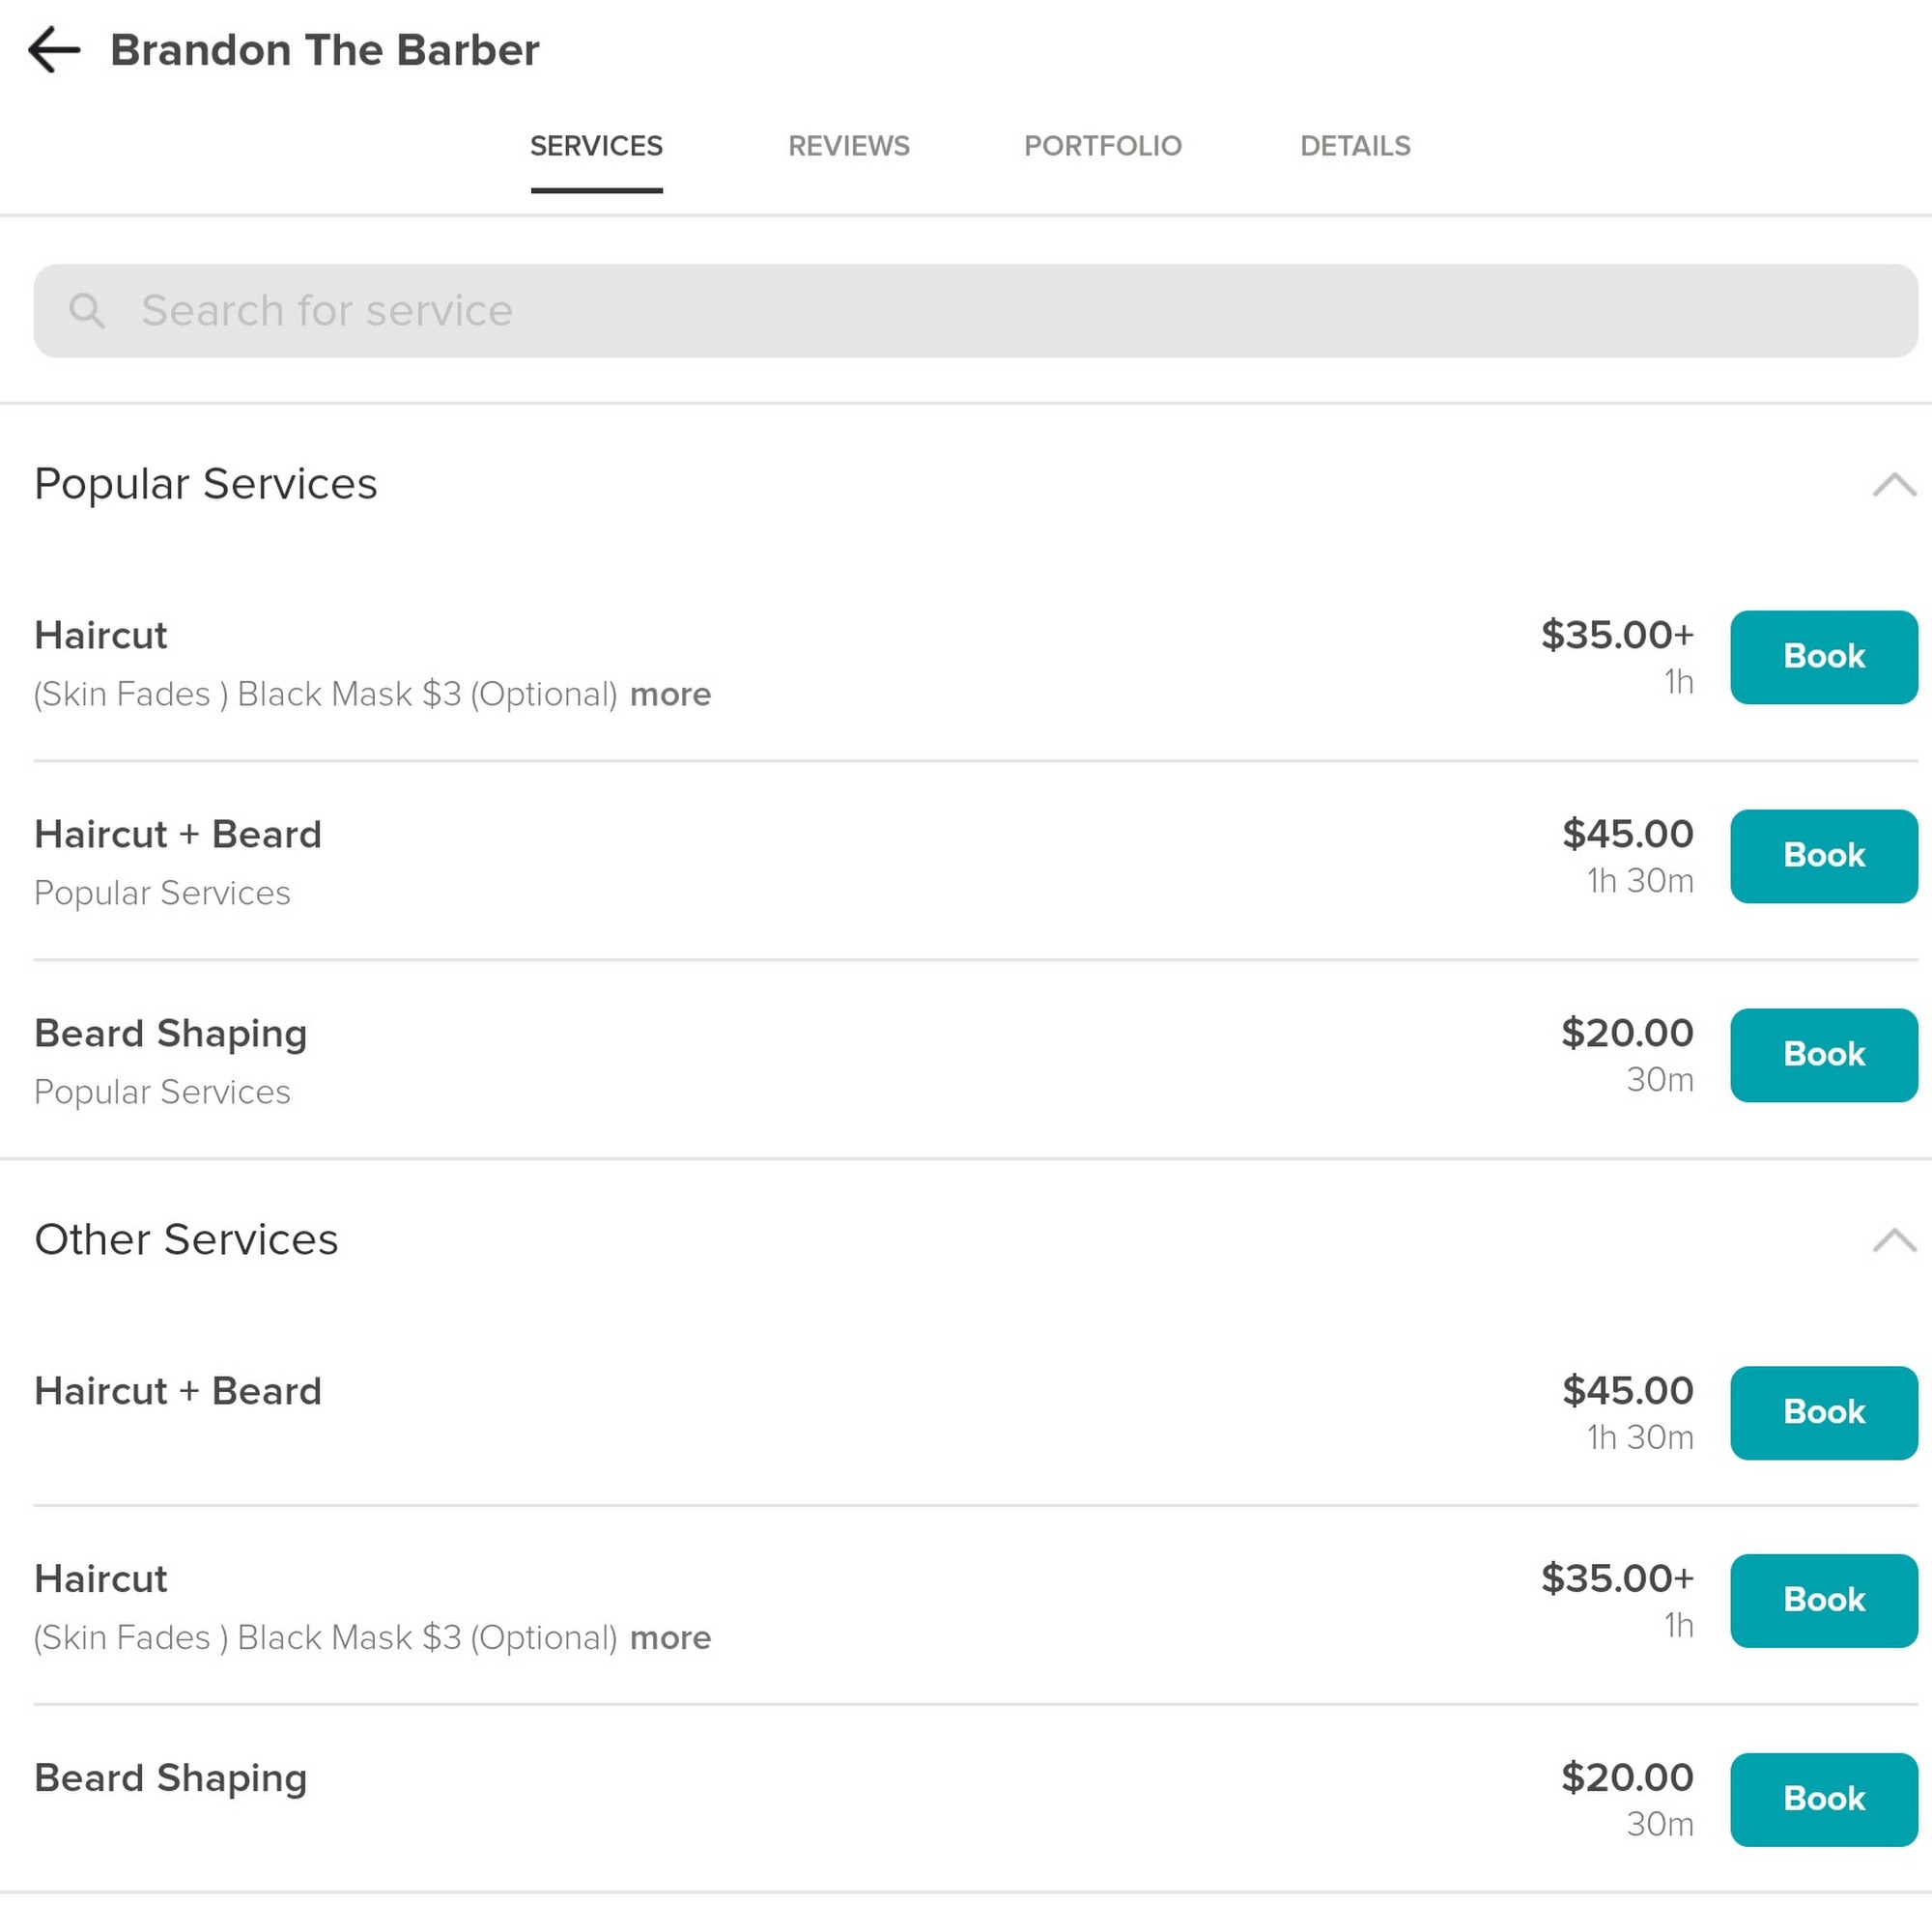Open the Other Services Beard Shaping title
The image size is (1932, 1932).
171,1778
